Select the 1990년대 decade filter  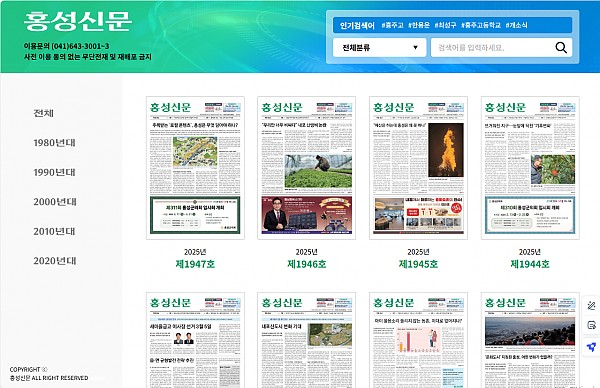click(x=54, y=172)
